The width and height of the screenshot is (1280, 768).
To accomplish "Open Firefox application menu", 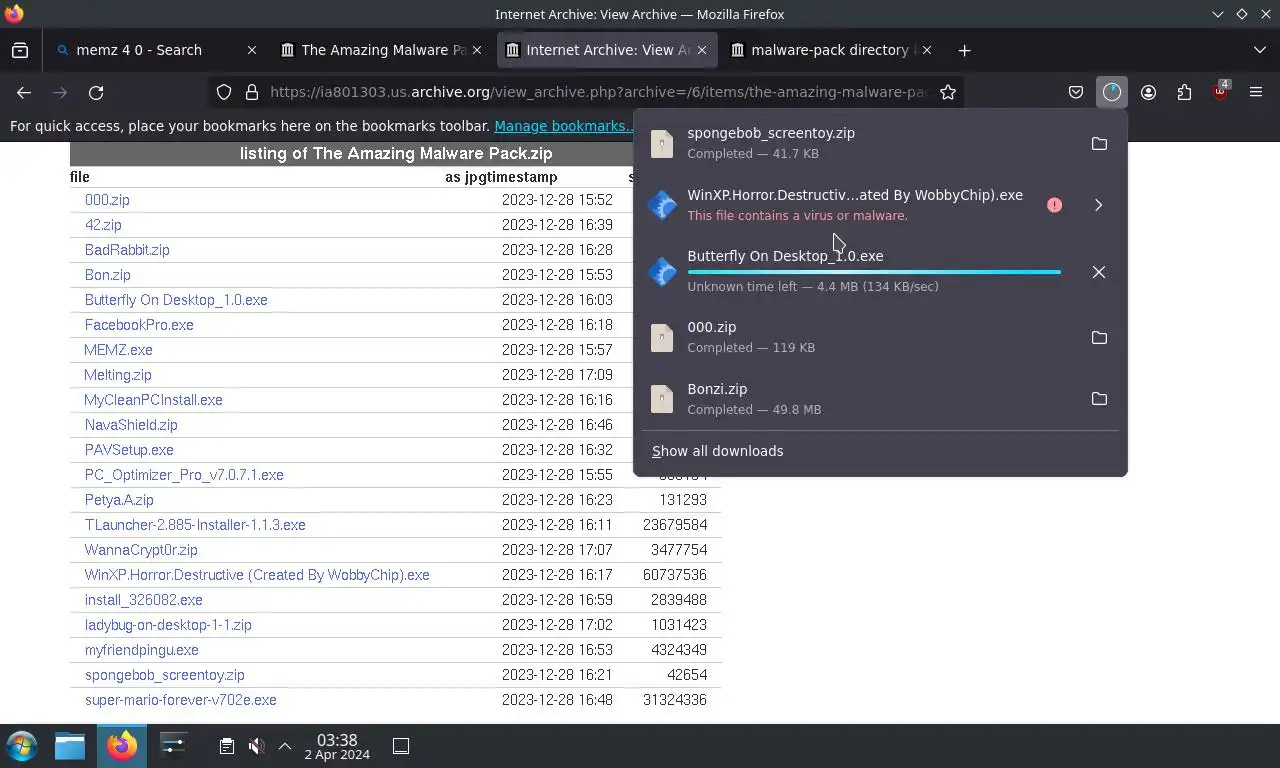I will [1256, 92].
